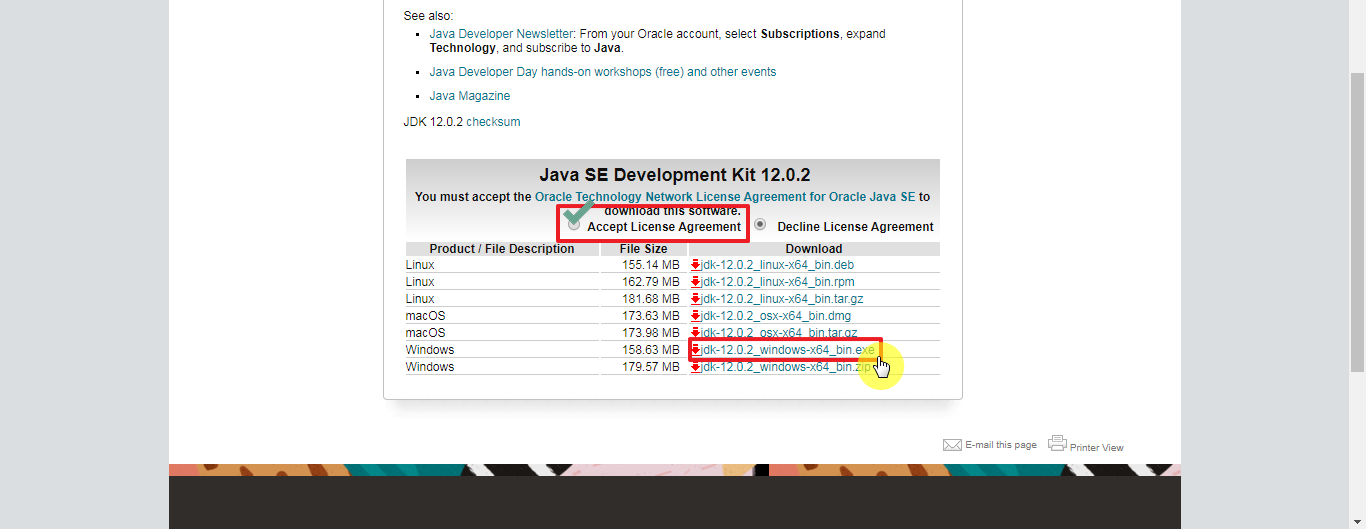Download jdk-12.0.2_windows-x64_bin.exe installer link
Screen dimensions: 1366x529
[x=788, y=350]
